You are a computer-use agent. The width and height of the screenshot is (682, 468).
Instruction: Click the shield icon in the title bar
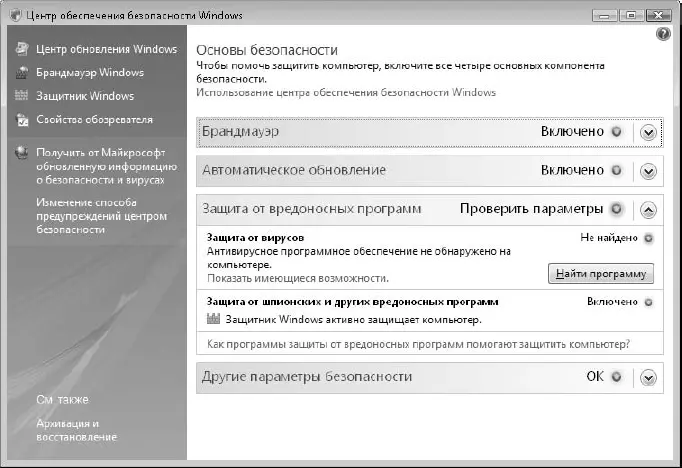tap(15, 15)
